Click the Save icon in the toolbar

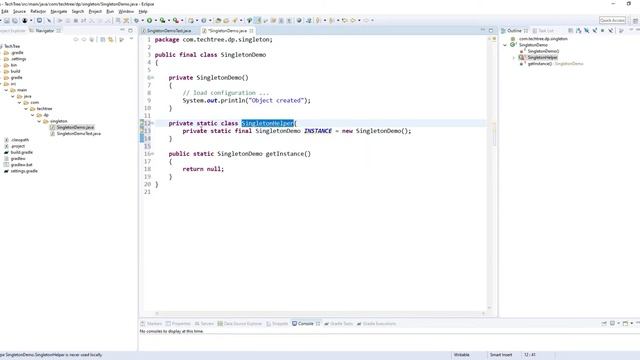click(x=7, y=20)
